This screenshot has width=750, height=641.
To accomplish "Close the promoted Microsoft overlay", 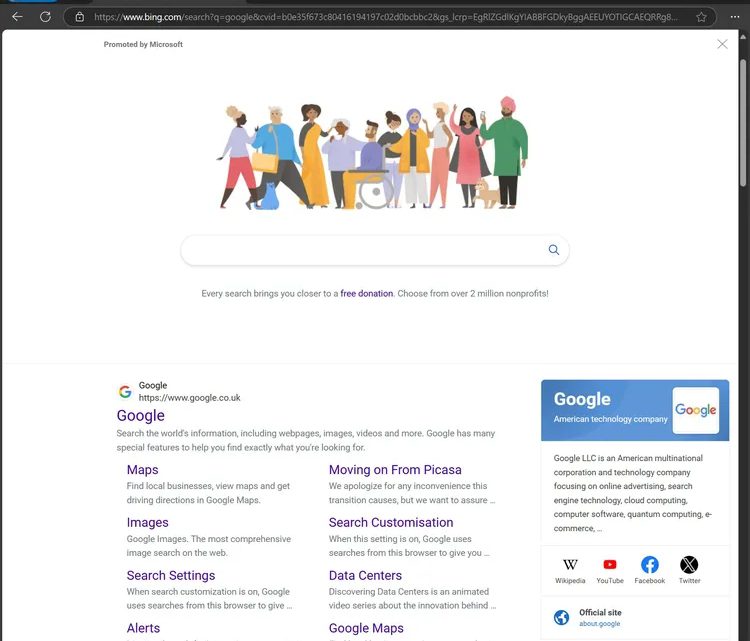I will click(722, 44).
